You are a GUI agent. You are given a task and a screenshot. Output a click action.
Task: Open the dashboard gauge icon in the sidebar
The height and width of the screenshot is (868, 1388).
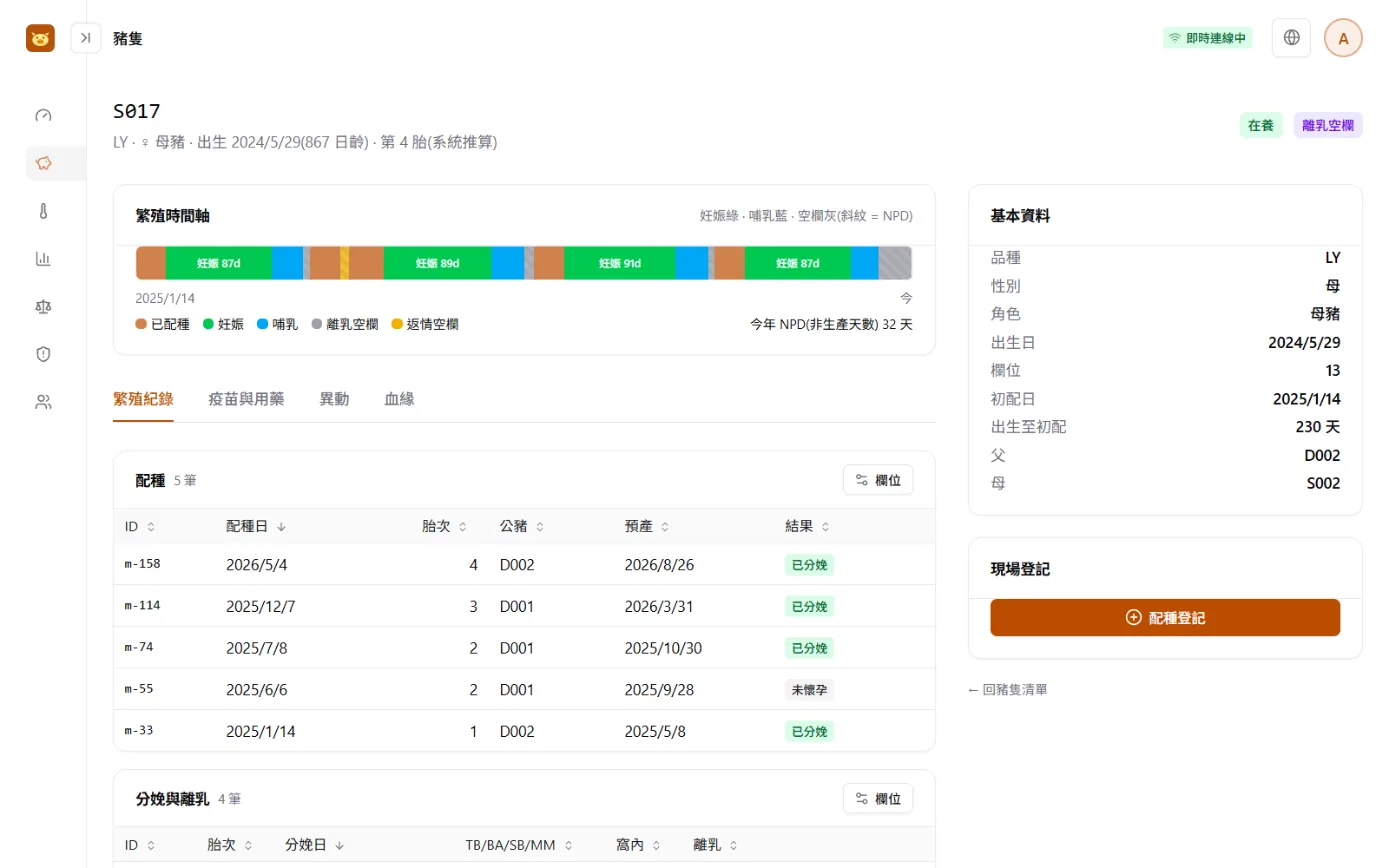pos(43,115)
